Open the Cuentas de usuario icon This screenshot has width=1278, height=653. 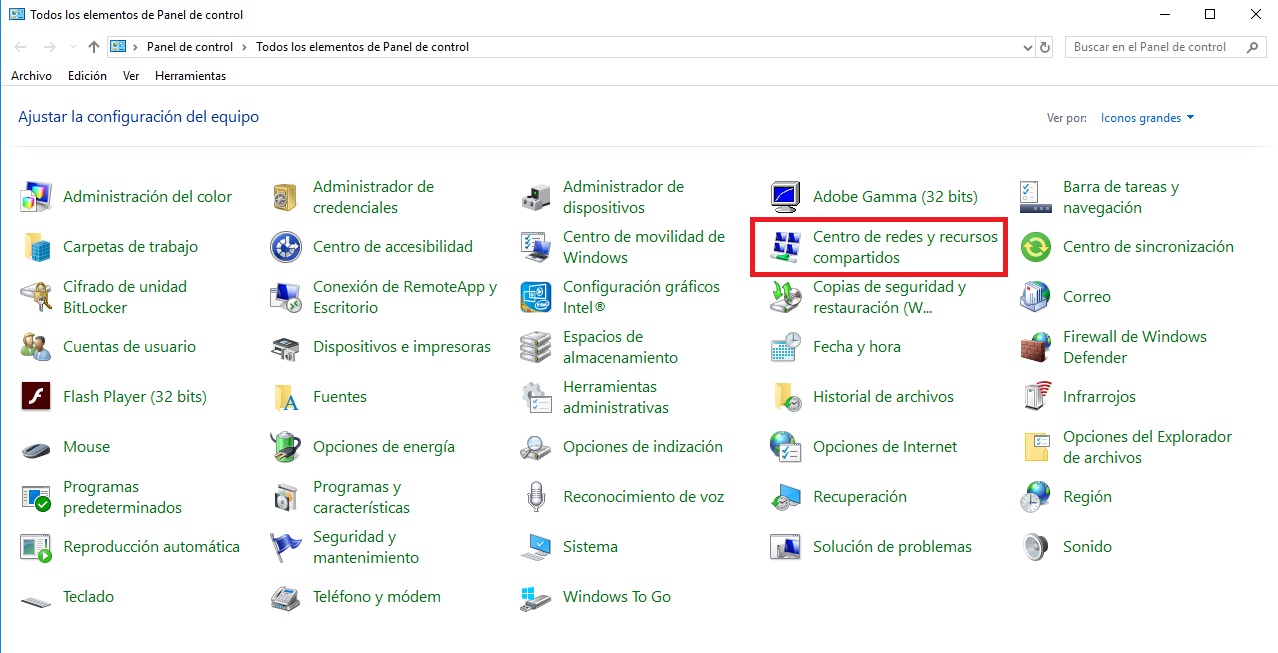[36, 347]
